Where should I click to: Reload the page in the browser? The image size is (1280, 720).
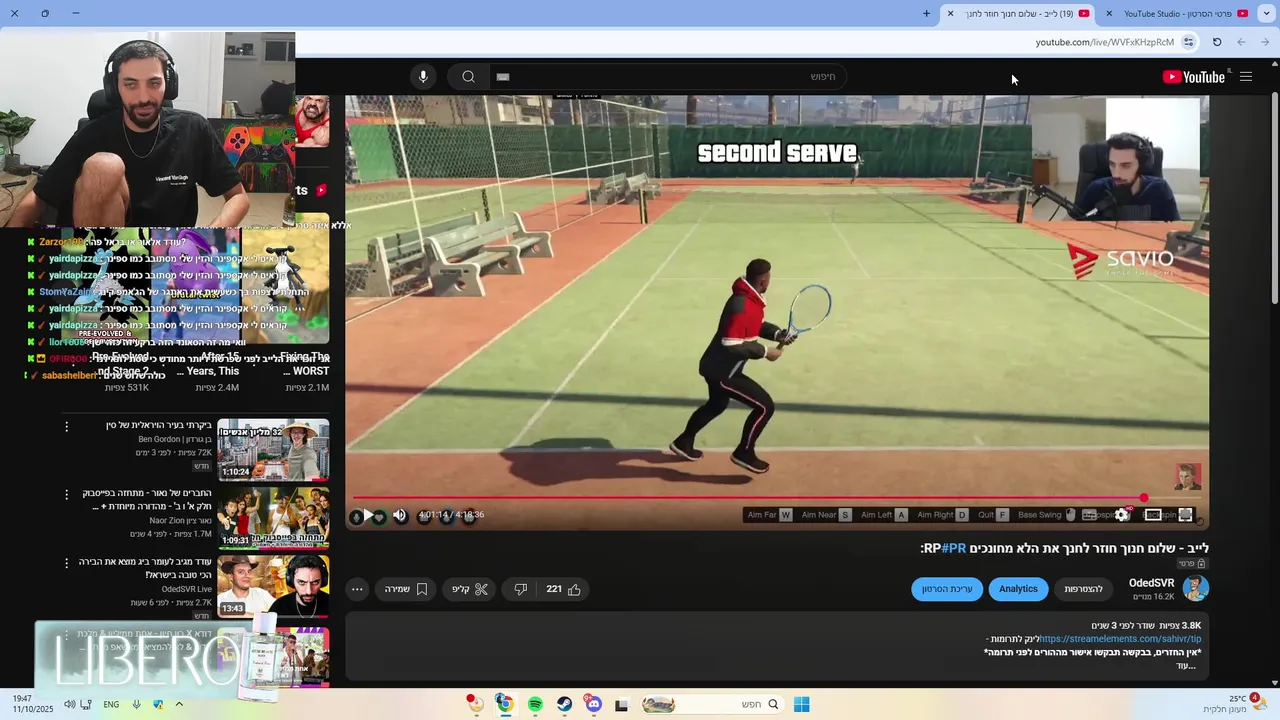coord(1217,42)
